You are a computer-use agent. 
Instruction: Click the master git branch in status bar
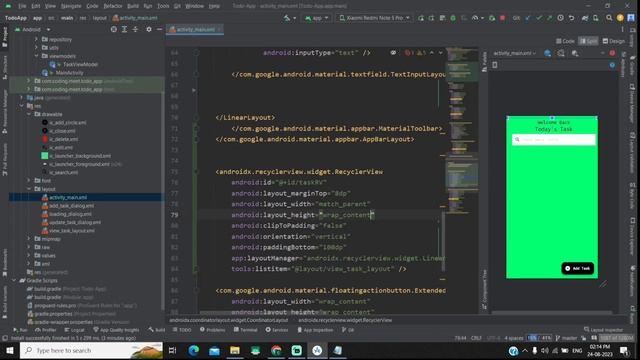[567, 338]
